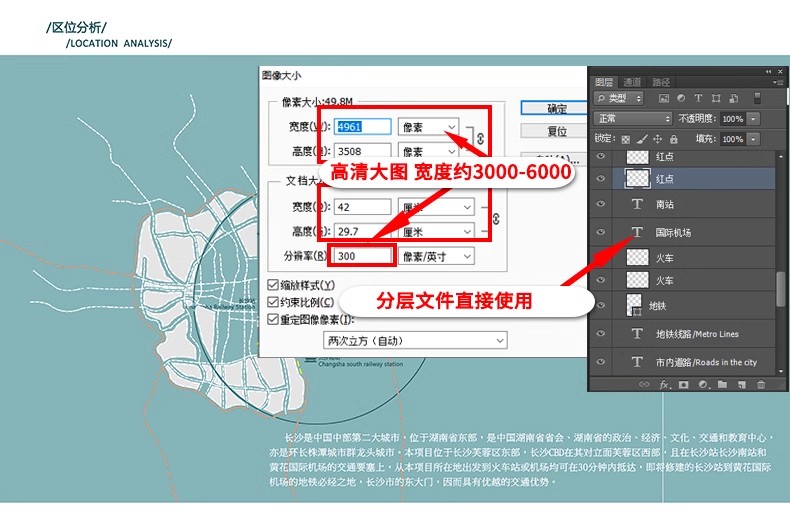
Task: Open the 类型 layer filter dropdown
Action: click(x=619, y=98)
